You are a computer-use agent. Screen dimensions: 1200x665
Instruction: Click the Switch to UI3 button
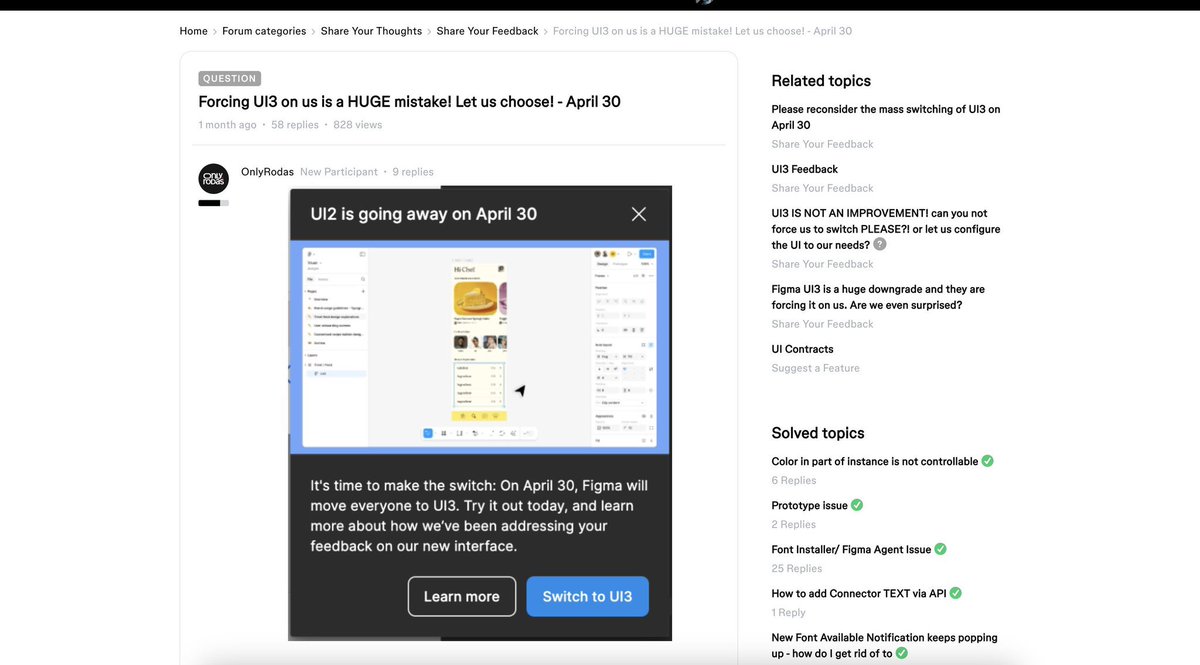click(x=587, y=596)
